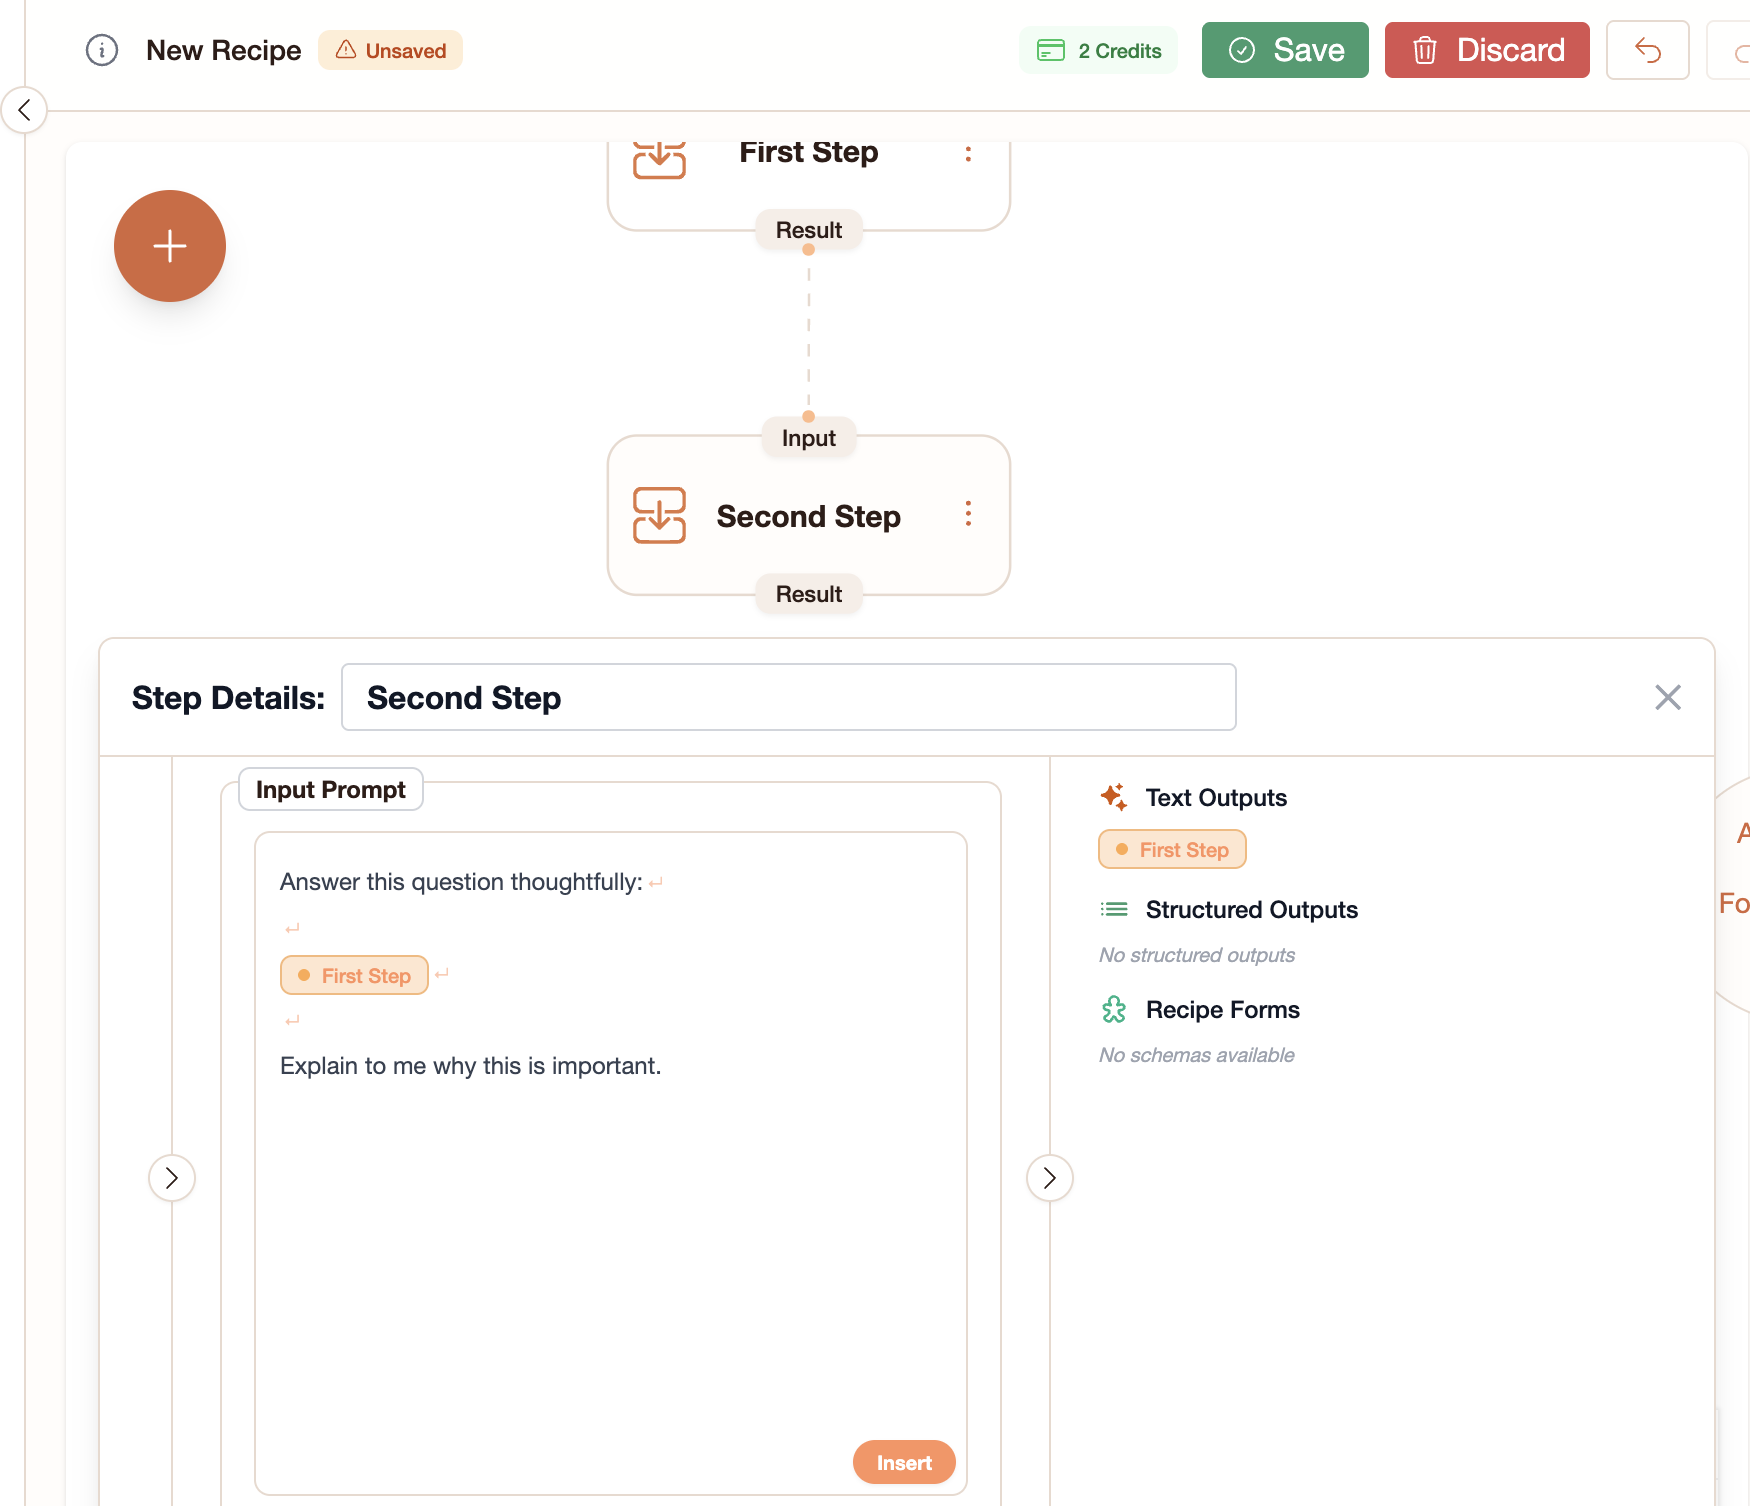
Task: Open Second Step's three-dot options menu
Action: [968, 514]
